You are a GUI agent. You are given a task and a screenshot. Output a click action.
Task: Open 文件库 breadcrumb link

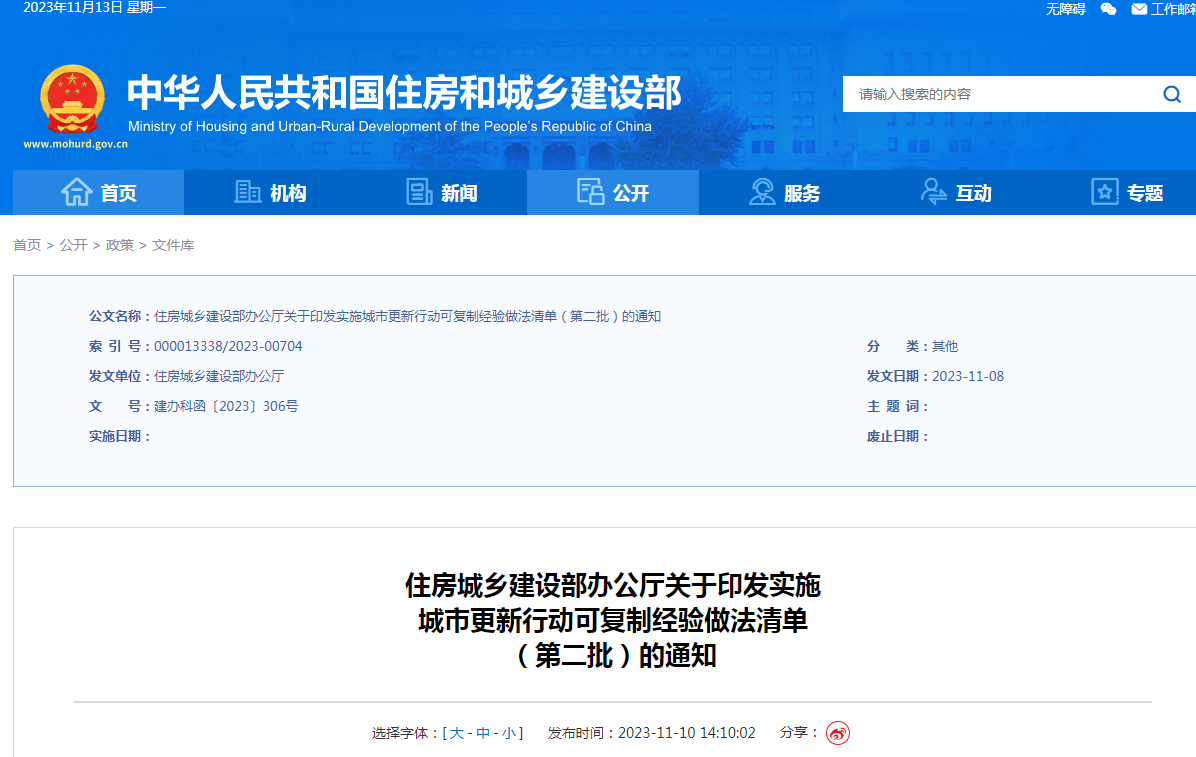pos(173,245)
